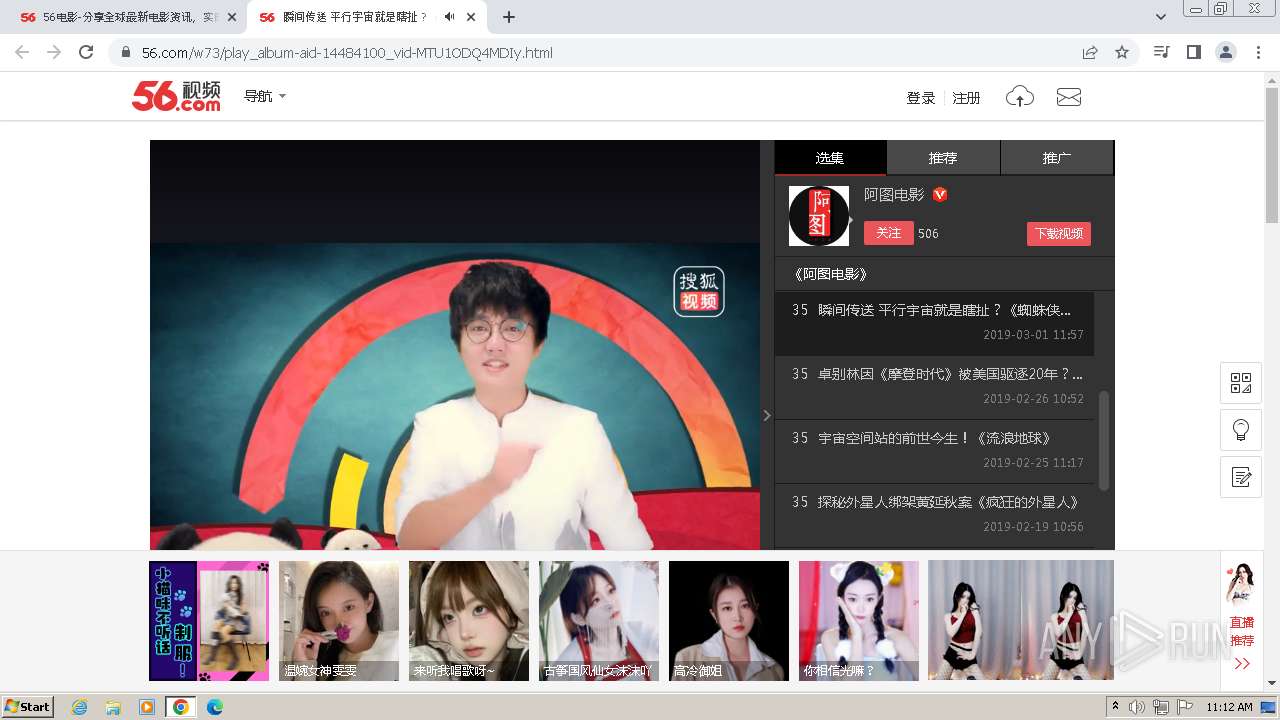Open a new browser tab
Image resolution: width=1280 pixels, height=720 pixels.
point(509,17)
